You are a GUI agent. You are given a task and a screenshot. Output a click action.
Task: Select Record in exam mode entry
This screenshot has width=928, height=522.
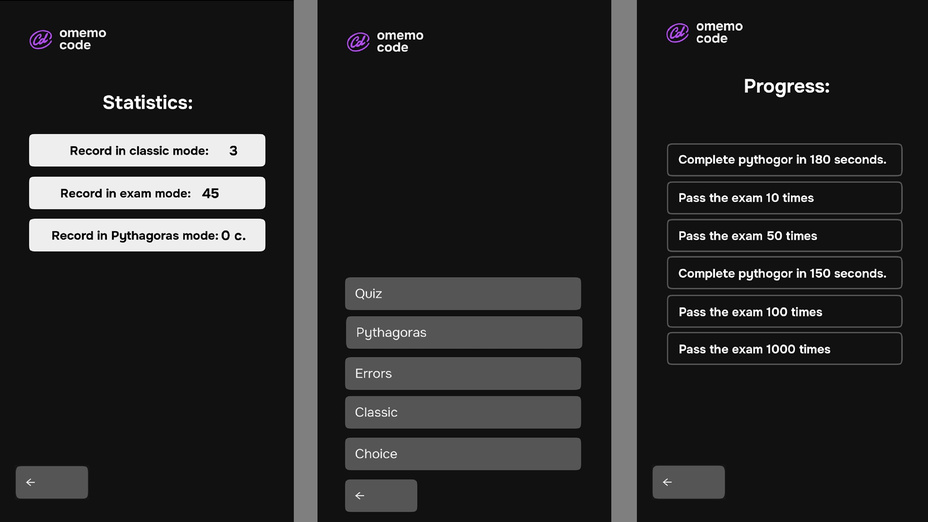[147, 193]
